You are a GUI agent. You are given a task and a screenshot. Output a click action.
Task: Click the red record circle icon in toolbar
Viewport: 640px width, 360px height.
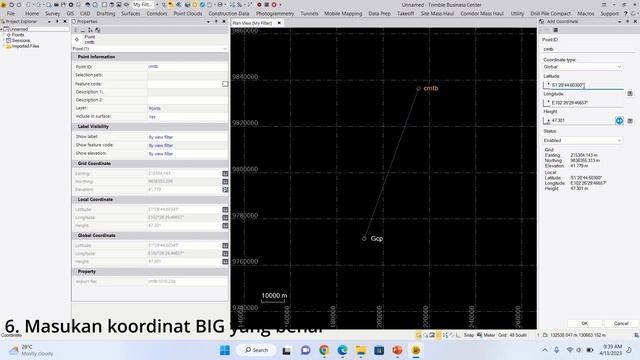click(259, 5)
